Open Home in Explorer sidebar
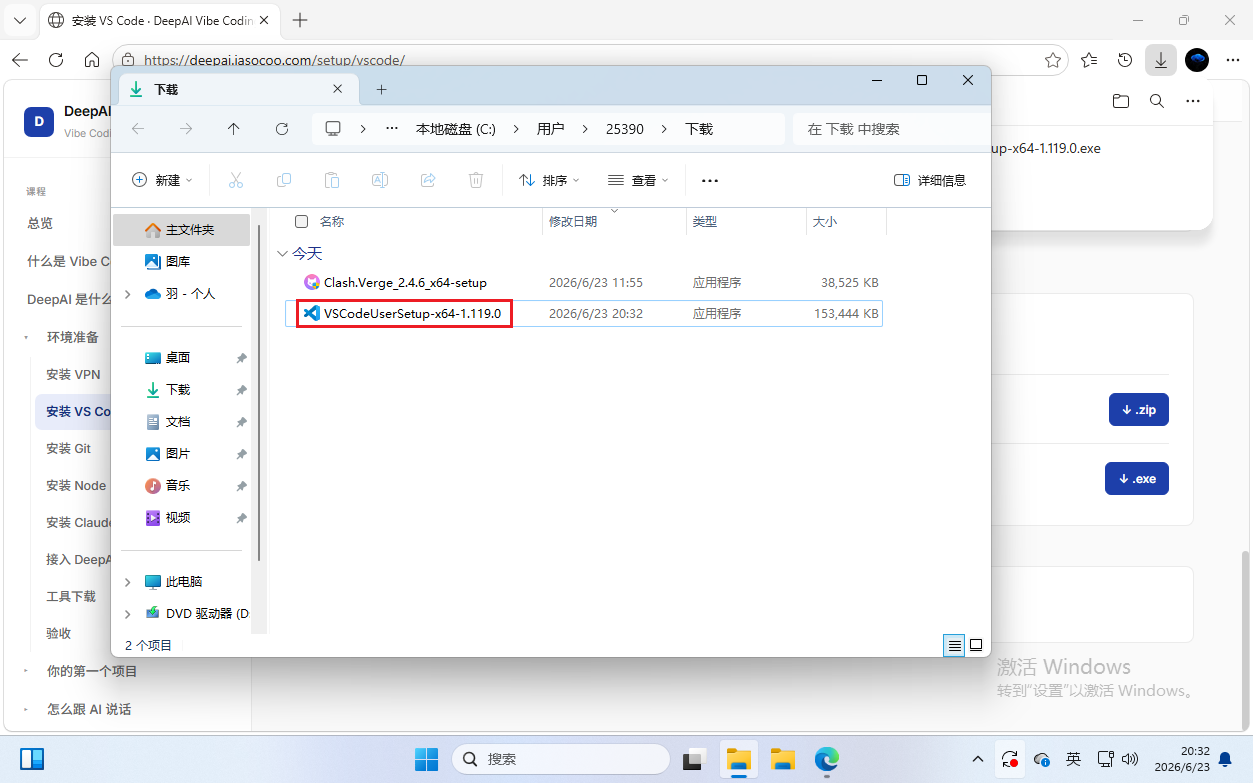1253x783 pixels. [x=181, y=229]
